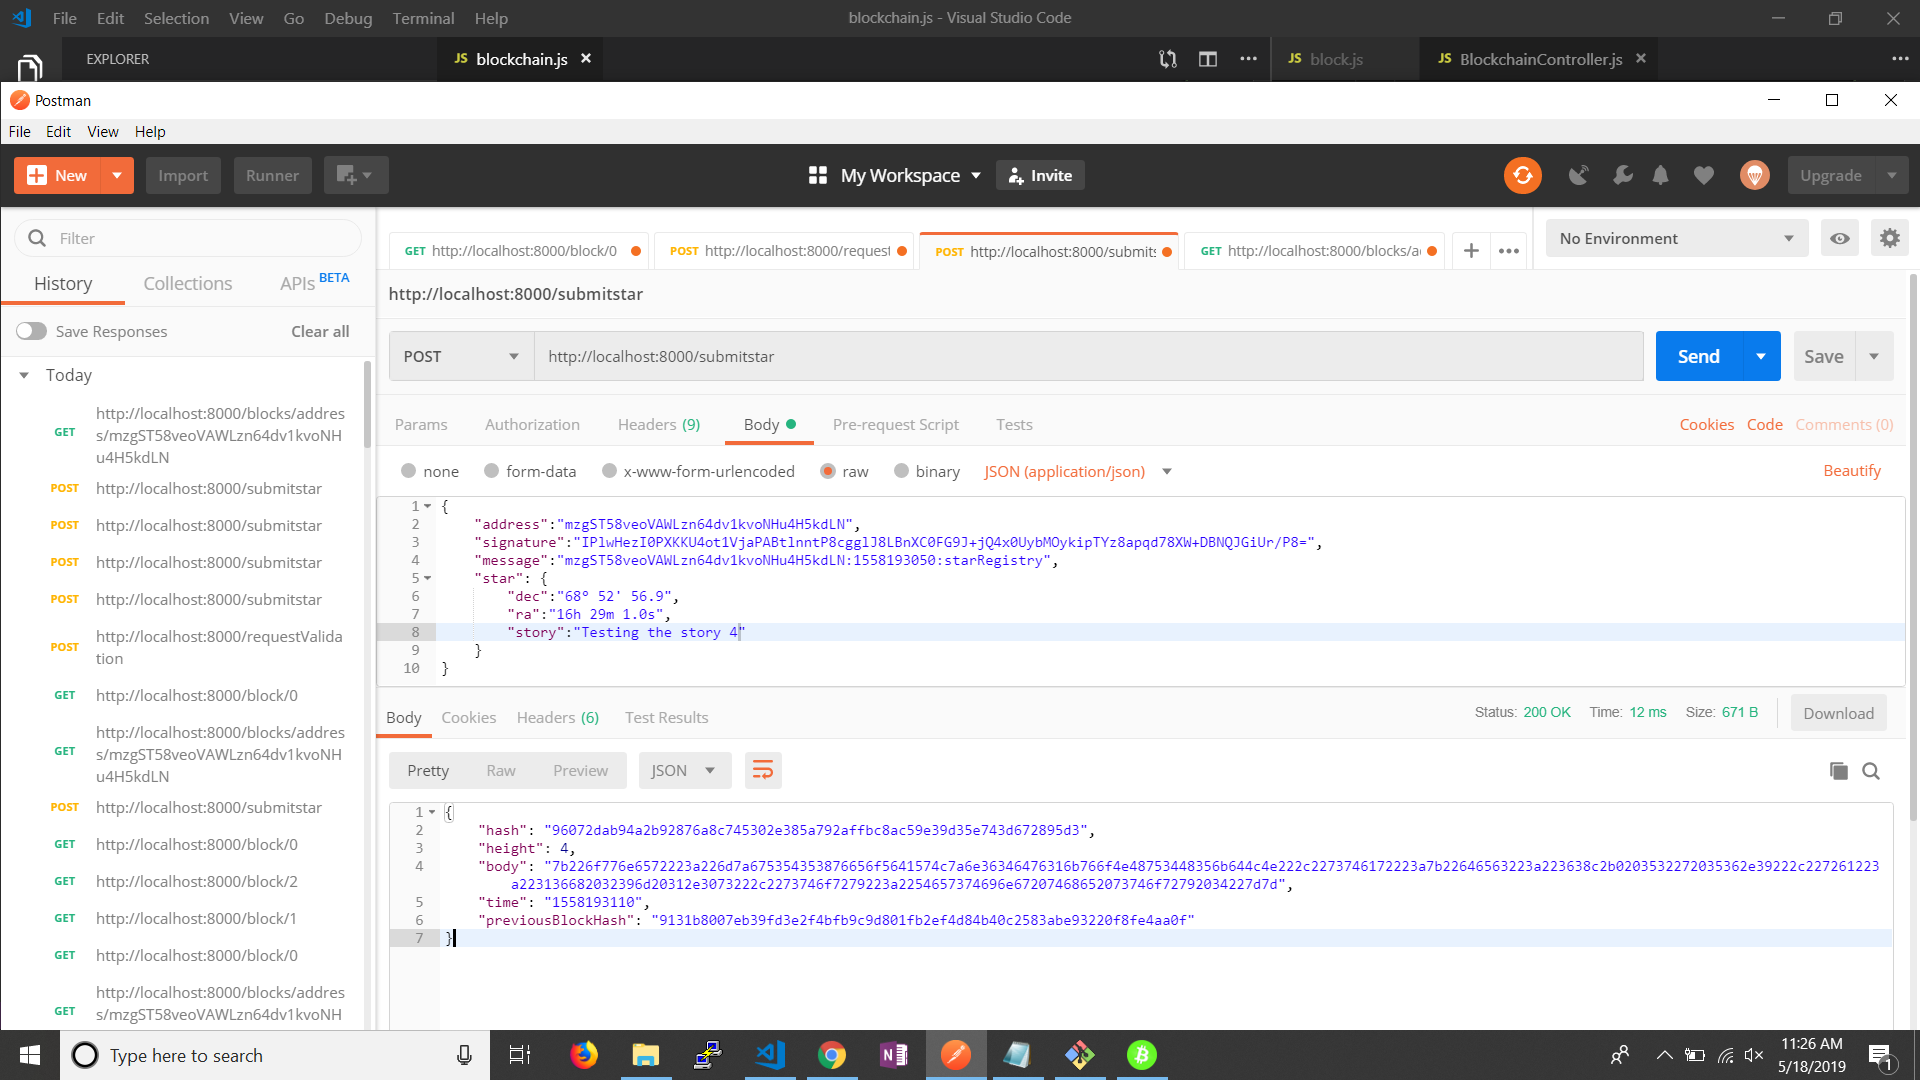Open Manage Environments gear icon
Screen dimensions: 1920x1080
[1889, 238]
